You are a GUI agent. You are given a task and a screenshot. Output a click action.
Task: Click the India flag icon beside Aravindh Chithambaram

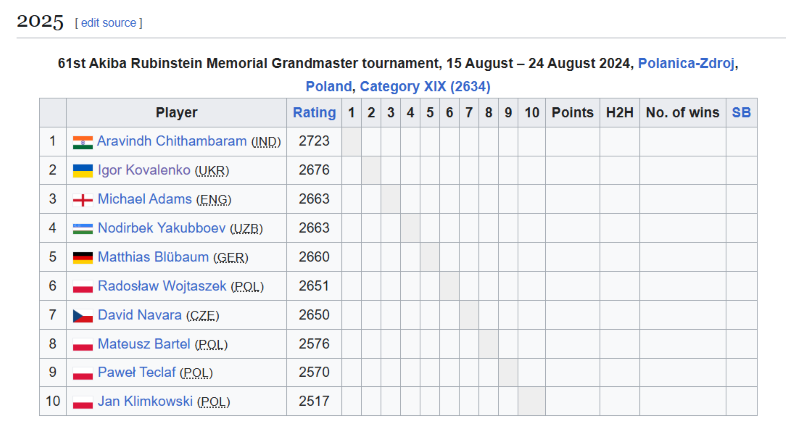(83, 142)
